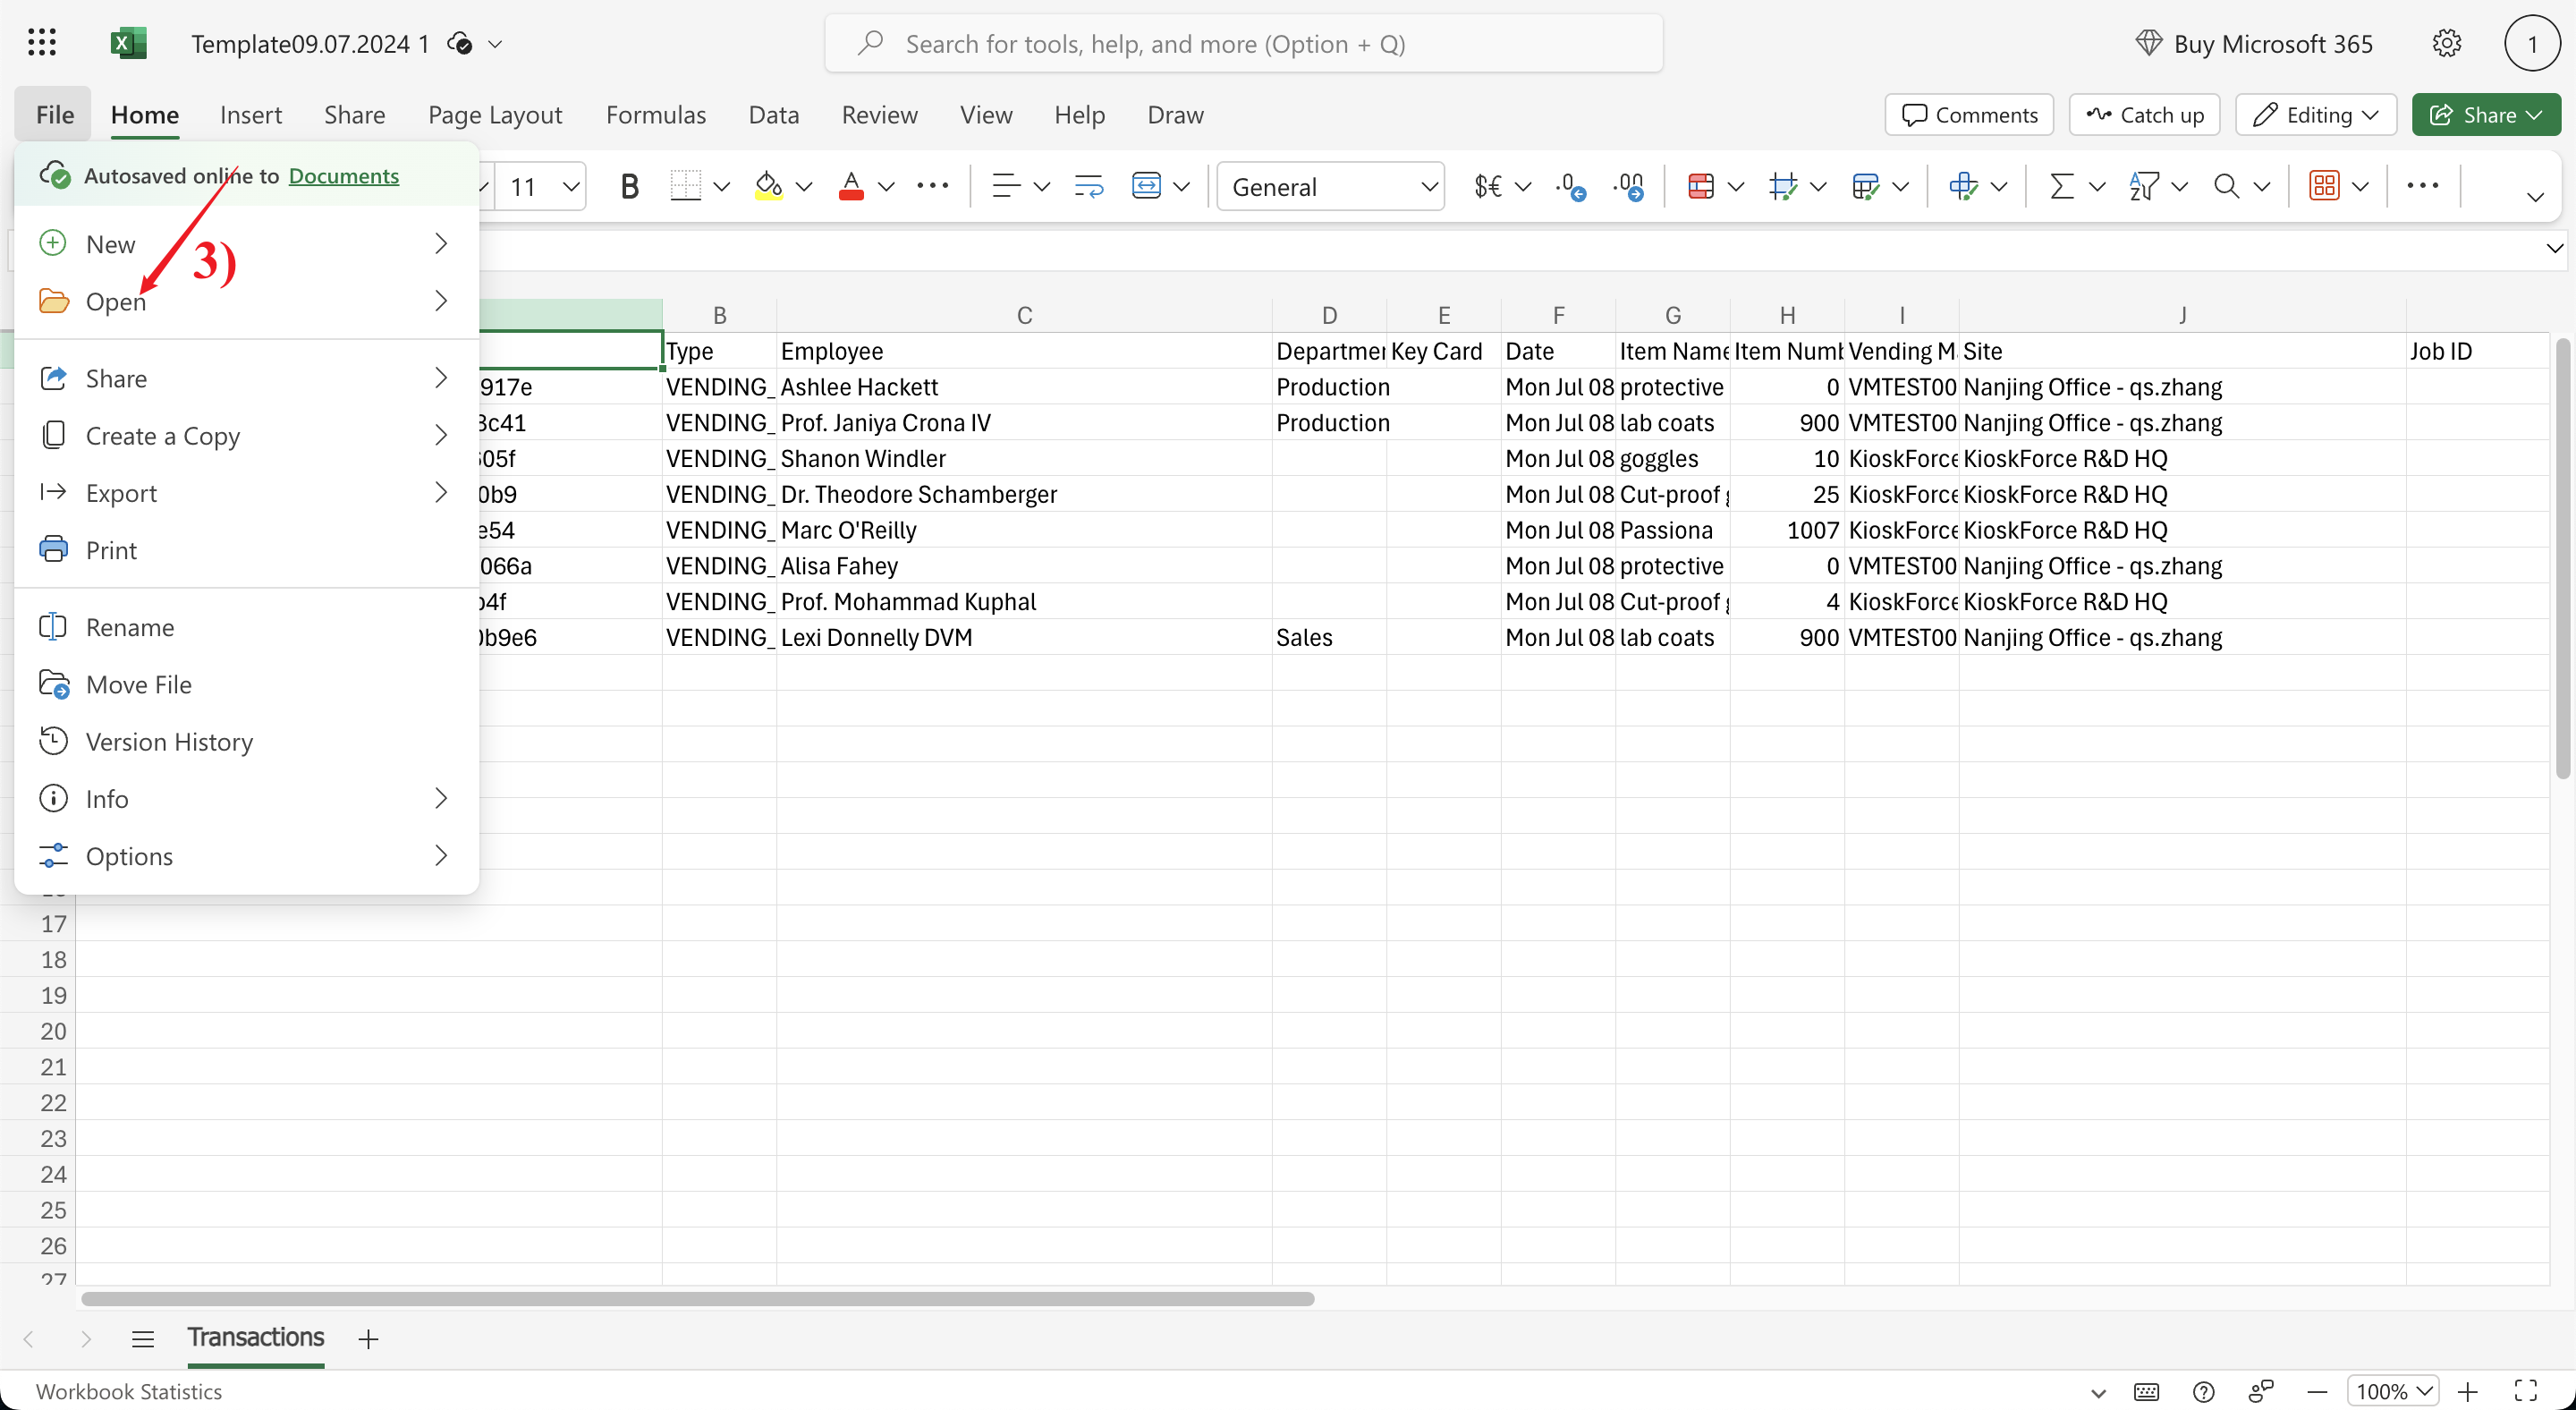Click the zoom out minus button
The width and height of the screenshot is (2576, 1410).
click(2317, 1391)
